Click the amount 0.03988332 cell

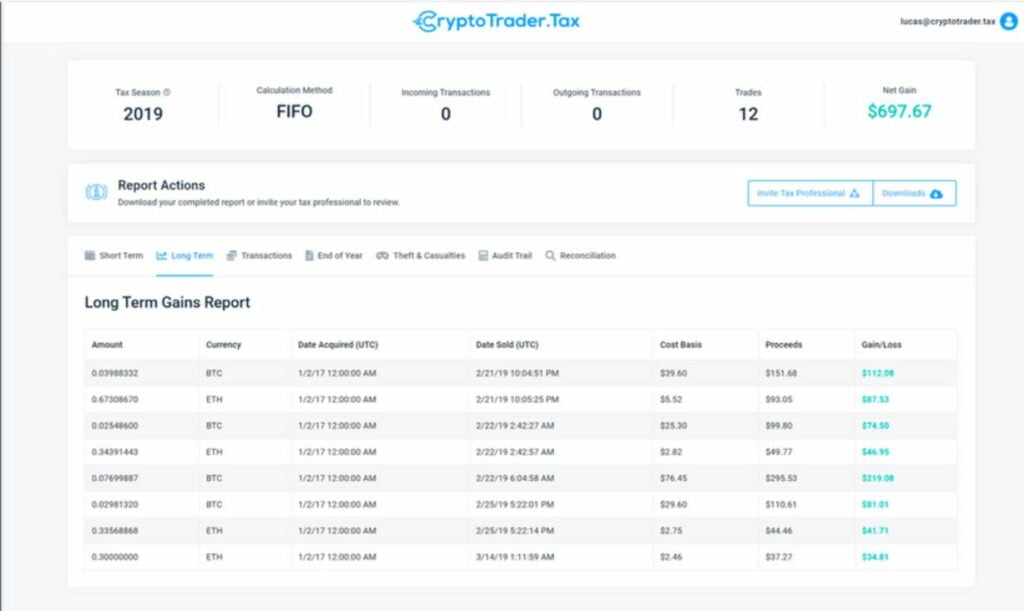(115, 373)
